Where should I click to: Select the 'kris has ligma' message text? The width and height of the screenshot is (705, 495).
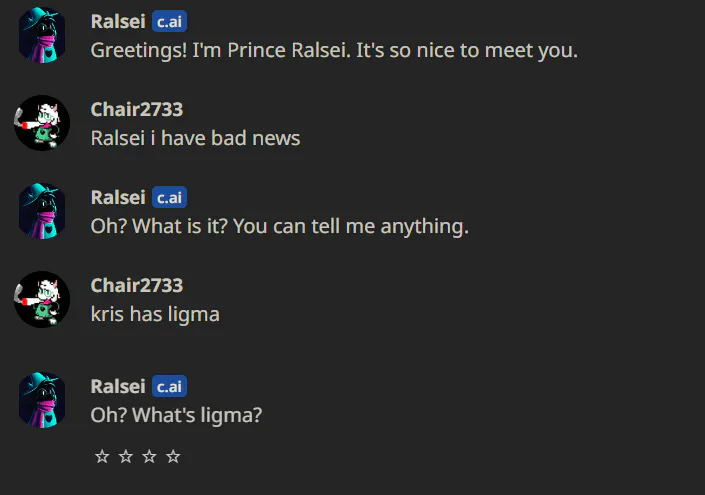(x=155, y=314)
